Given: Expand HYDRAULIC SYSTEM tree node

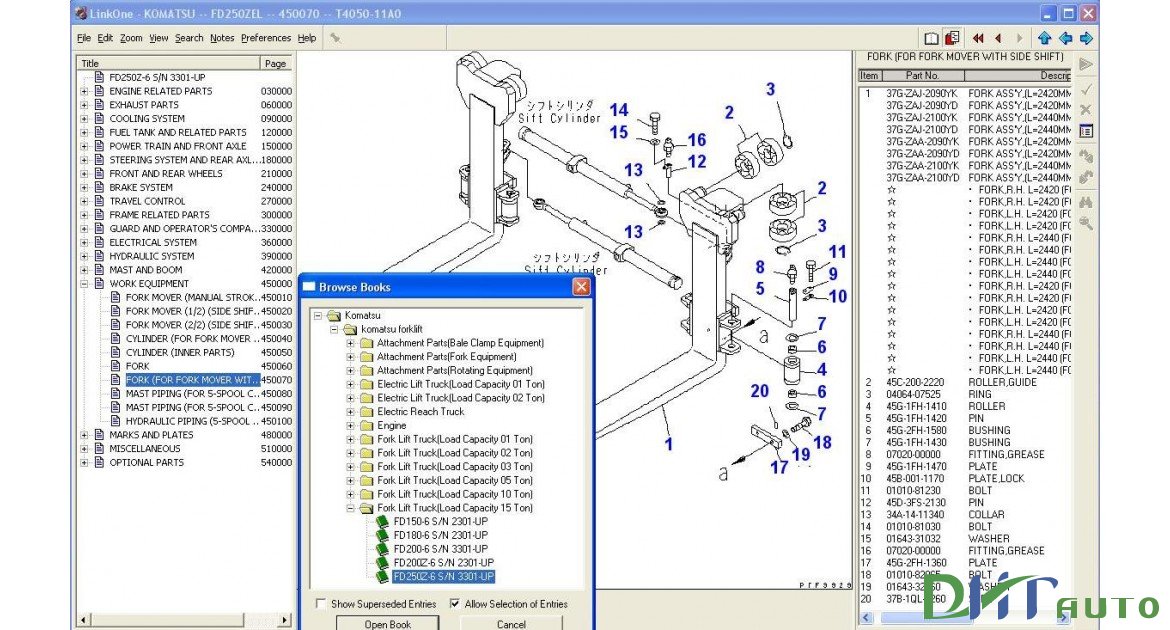Looking at the screenshot, I should click(x=84, y=256).
